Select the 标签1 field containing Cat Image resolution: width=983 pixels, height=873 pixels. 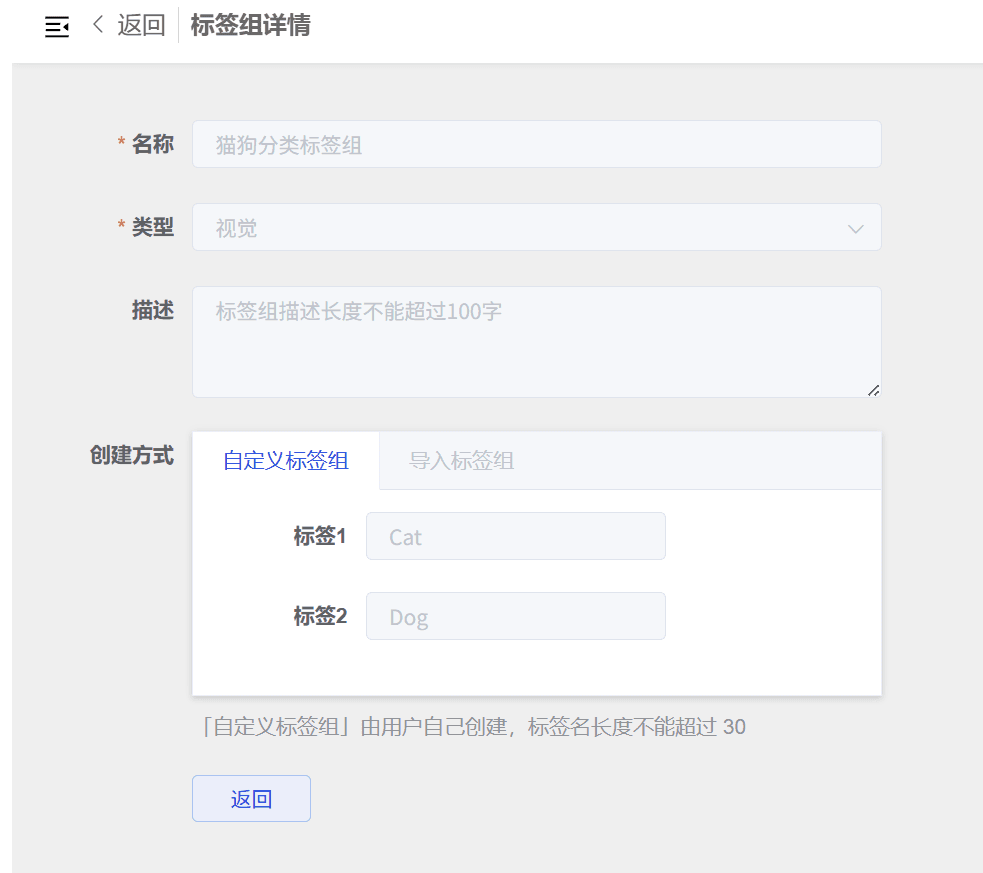pos(515,537)
